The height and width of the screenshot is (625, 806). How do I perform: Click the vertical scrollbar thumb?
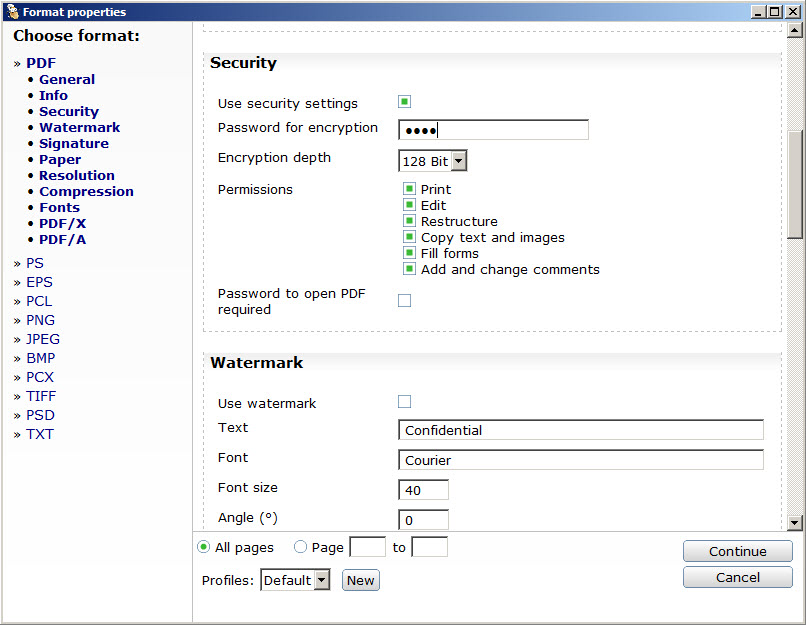pos(795,183)
